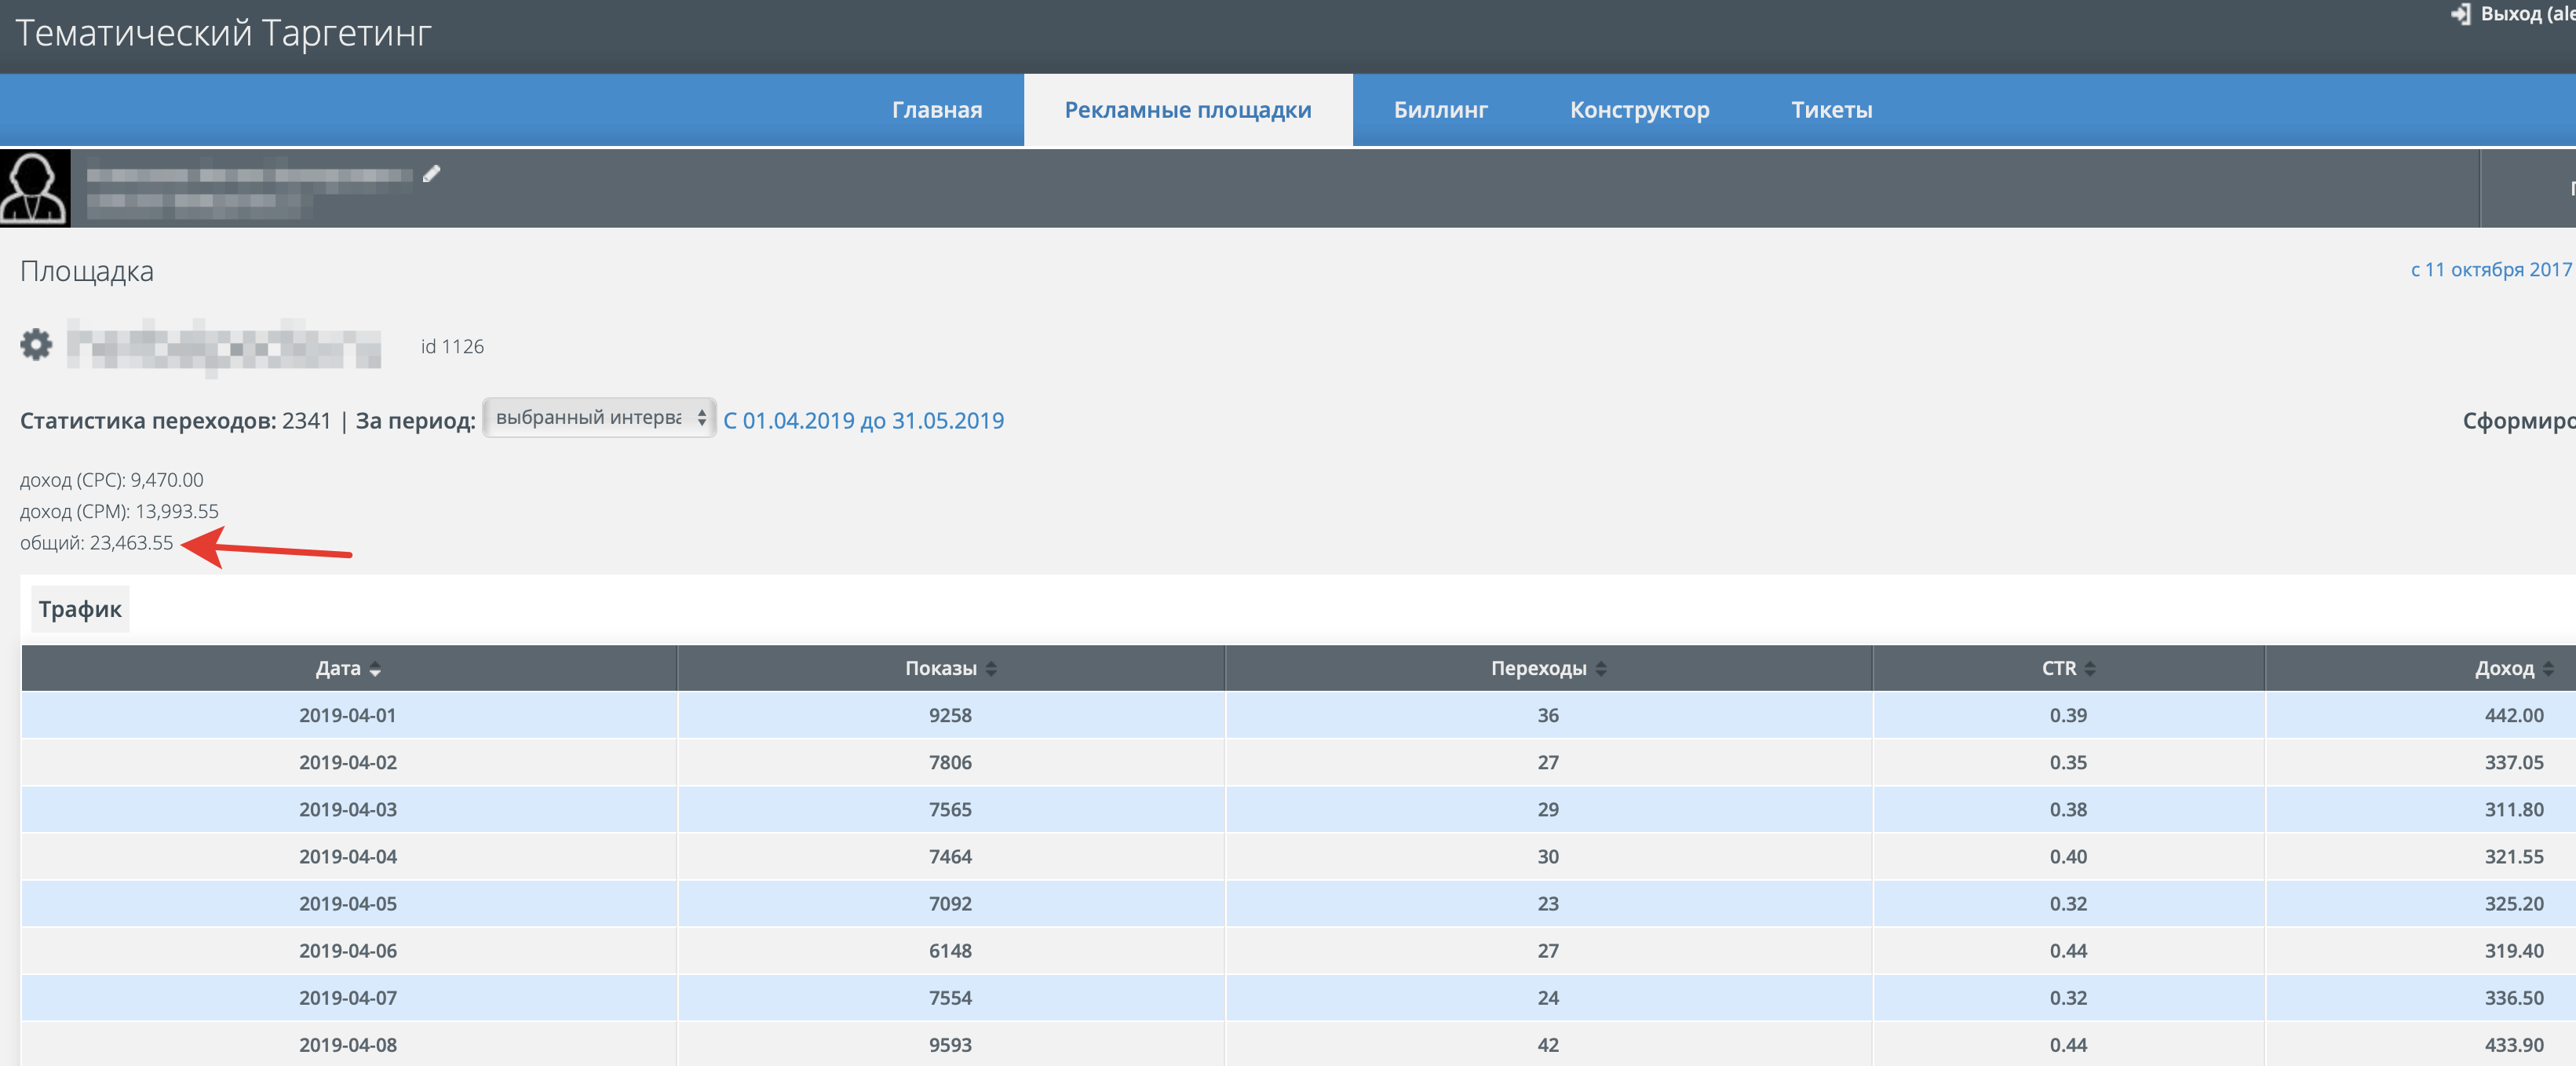
Task: Sort table by Показы column arrows
Action: 991,669
